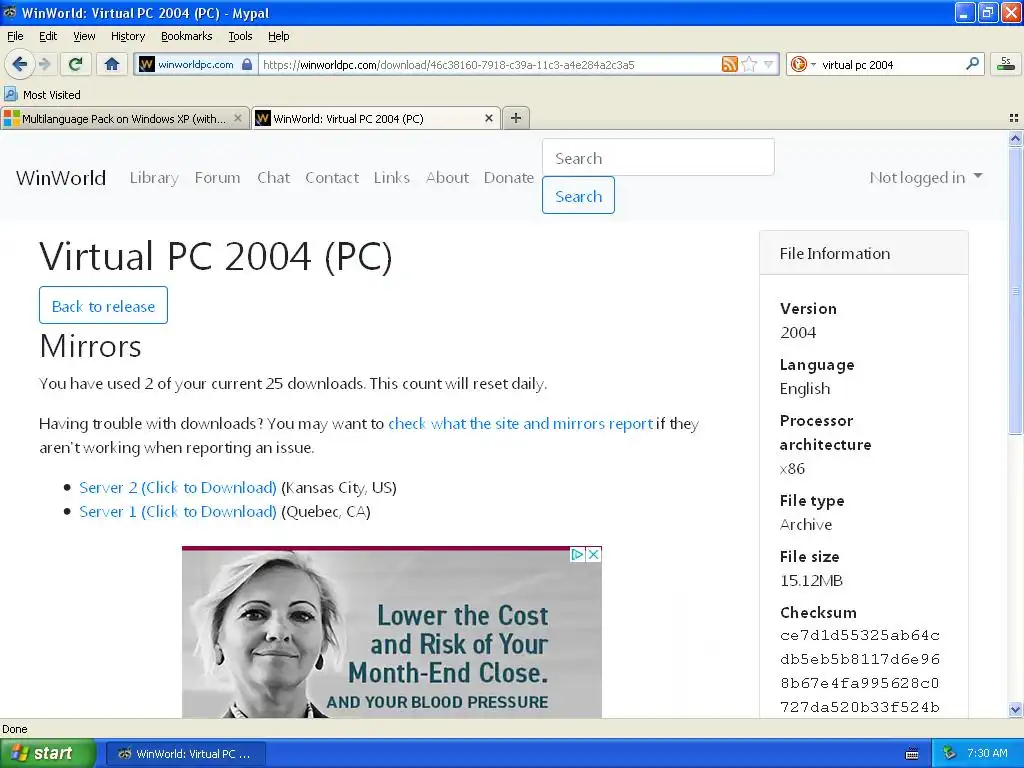1024x768 pixels.
Task: Bookmark this page with the star icon
Action: [x=749, y=64]
